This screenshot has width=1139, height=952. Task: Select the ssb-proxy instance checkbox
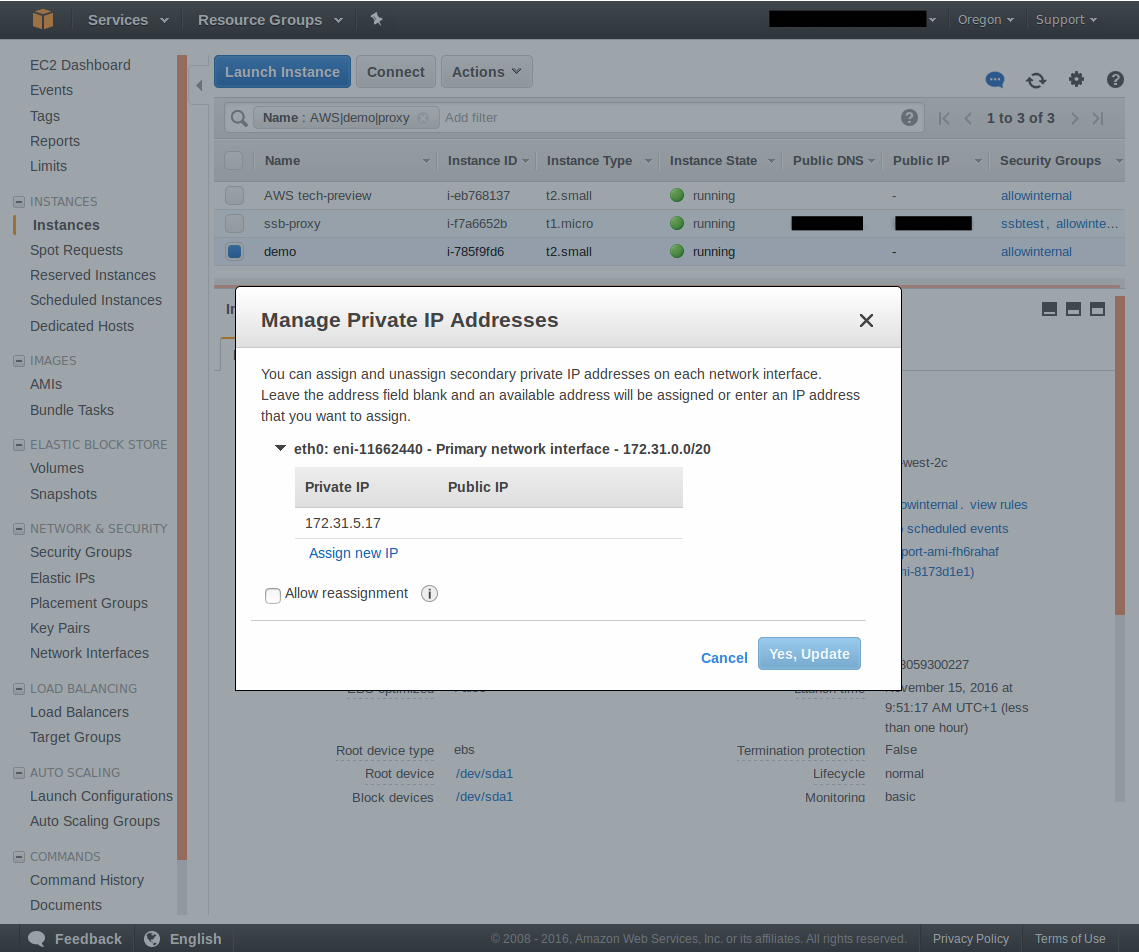[234, 224]
